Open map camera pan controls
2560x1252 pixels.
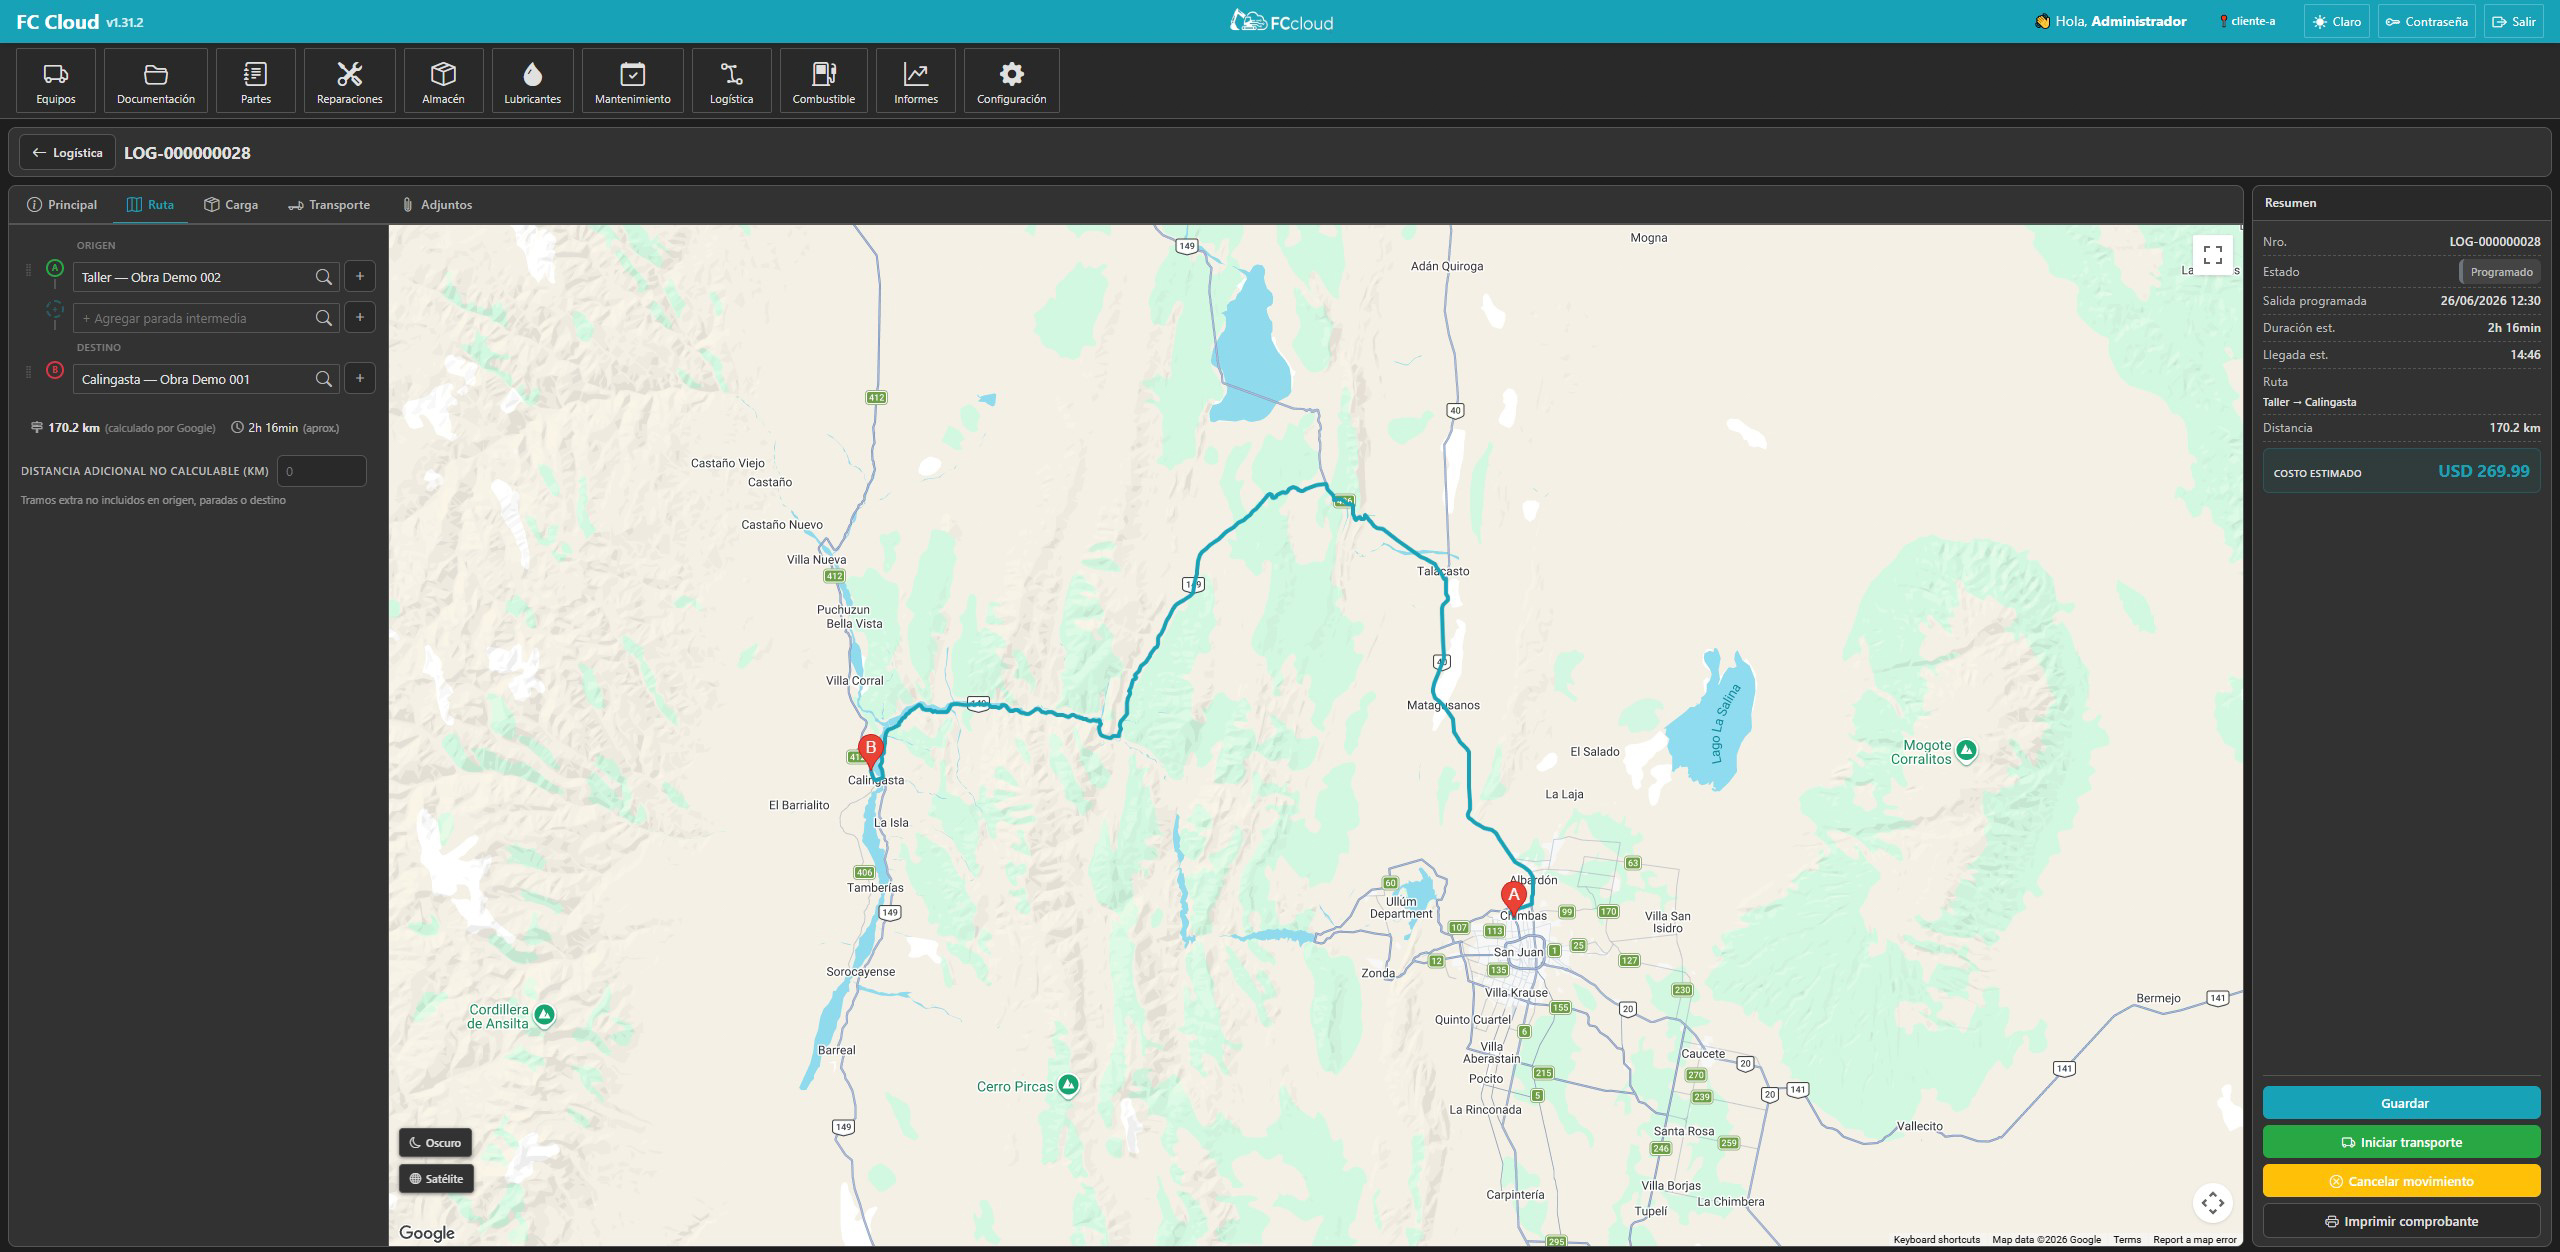click(x=2213, y=1202)
